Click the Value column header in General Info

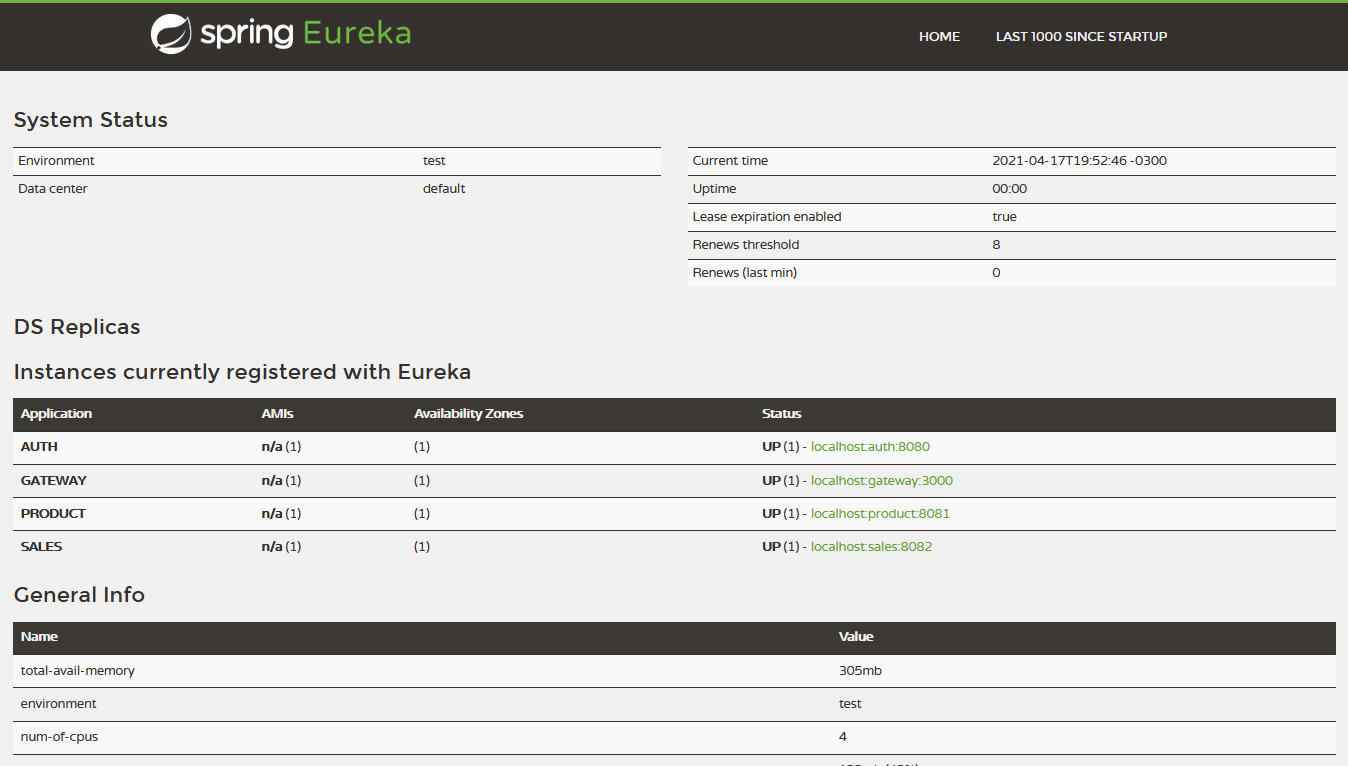point(856,637)
